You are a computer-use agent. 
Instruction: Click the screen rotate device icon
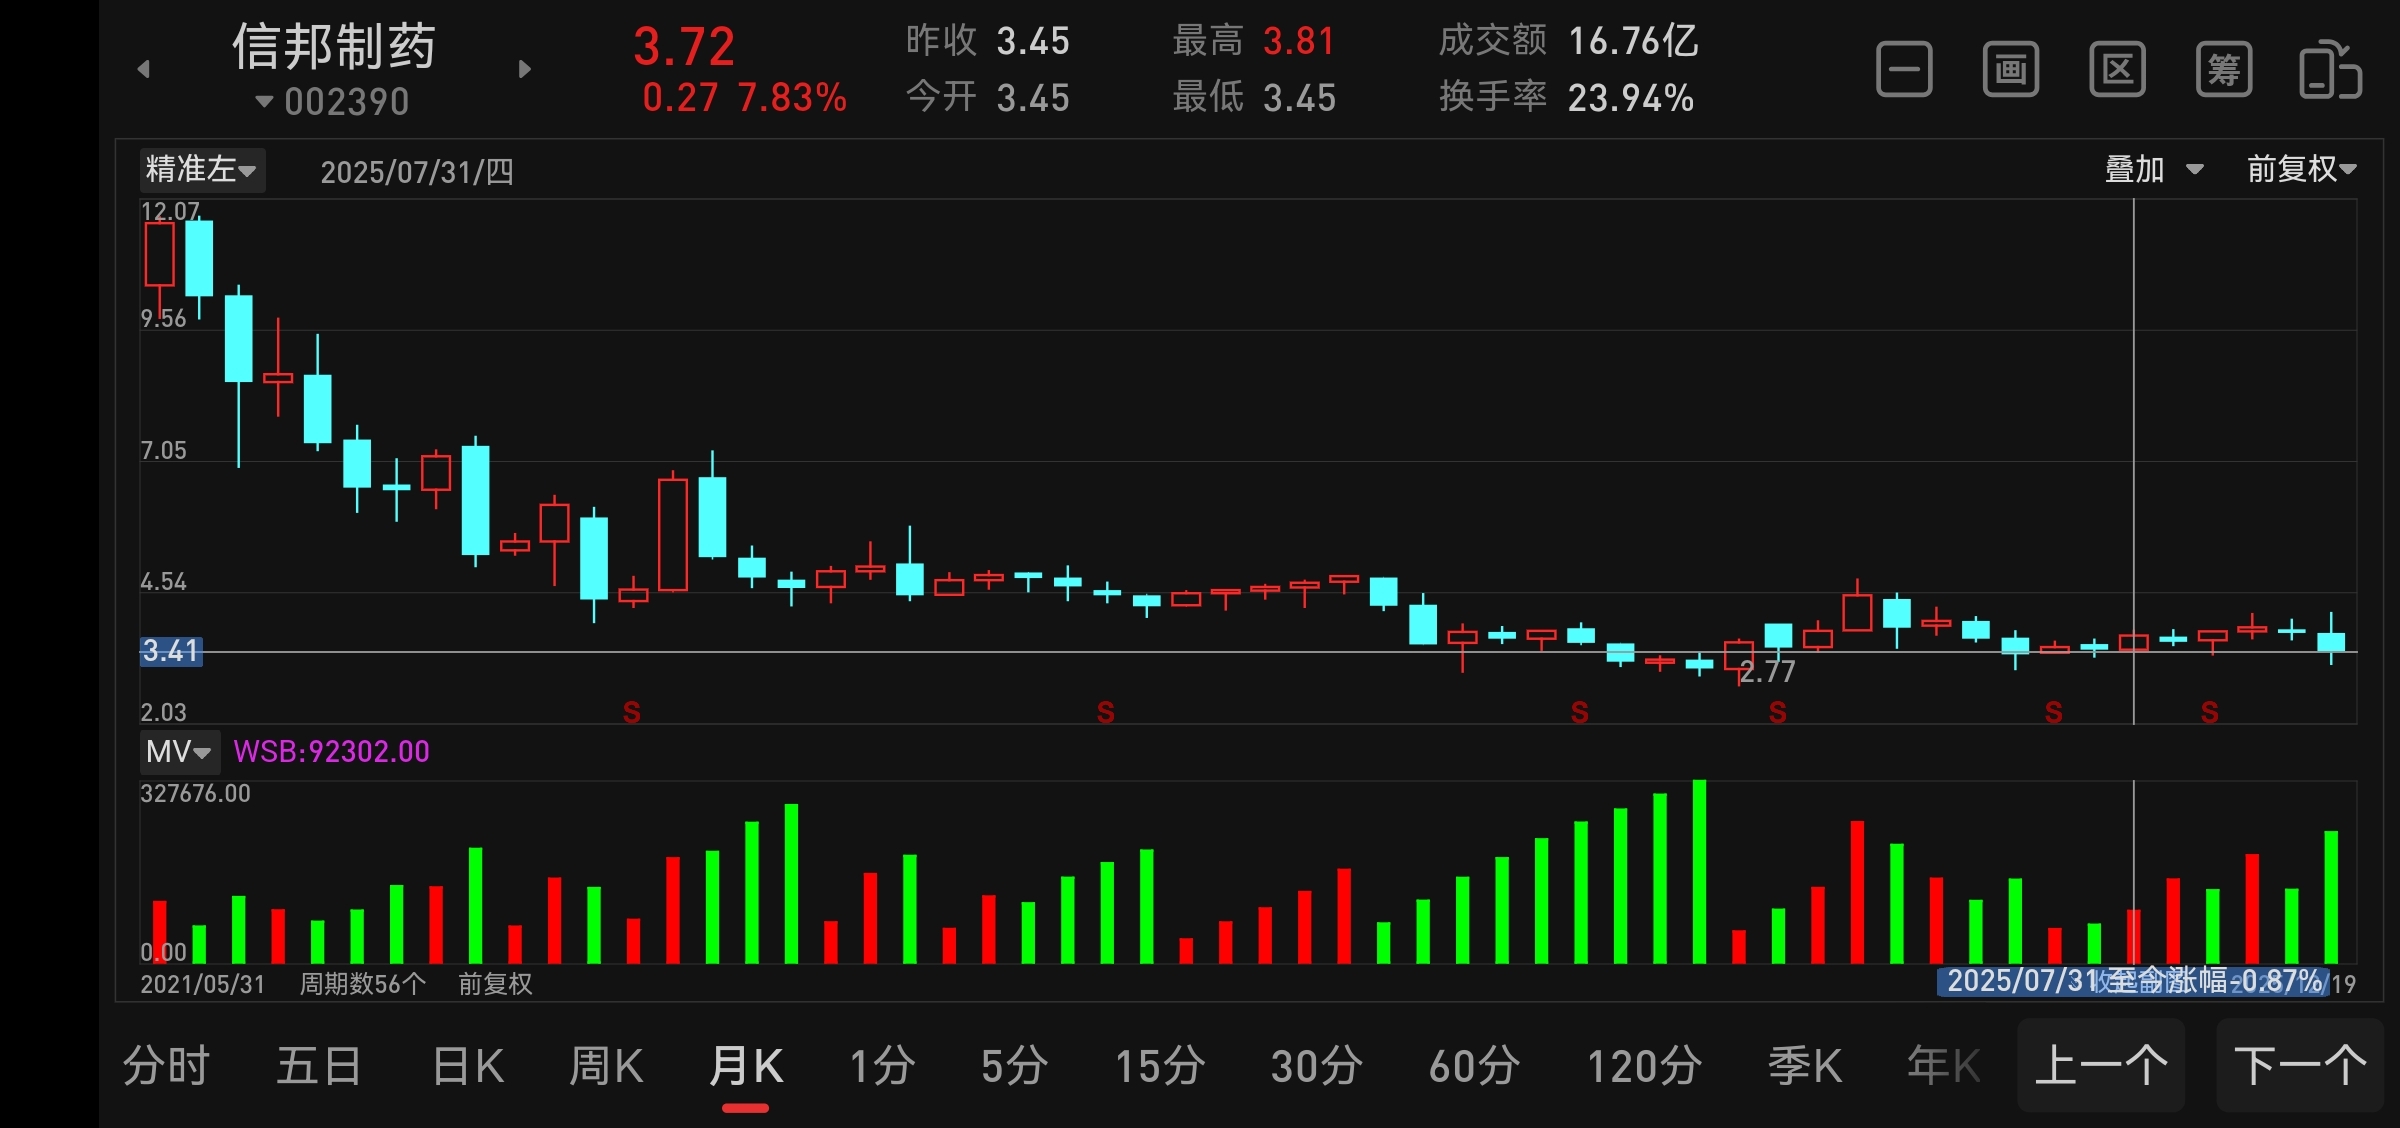[2330, 70]
